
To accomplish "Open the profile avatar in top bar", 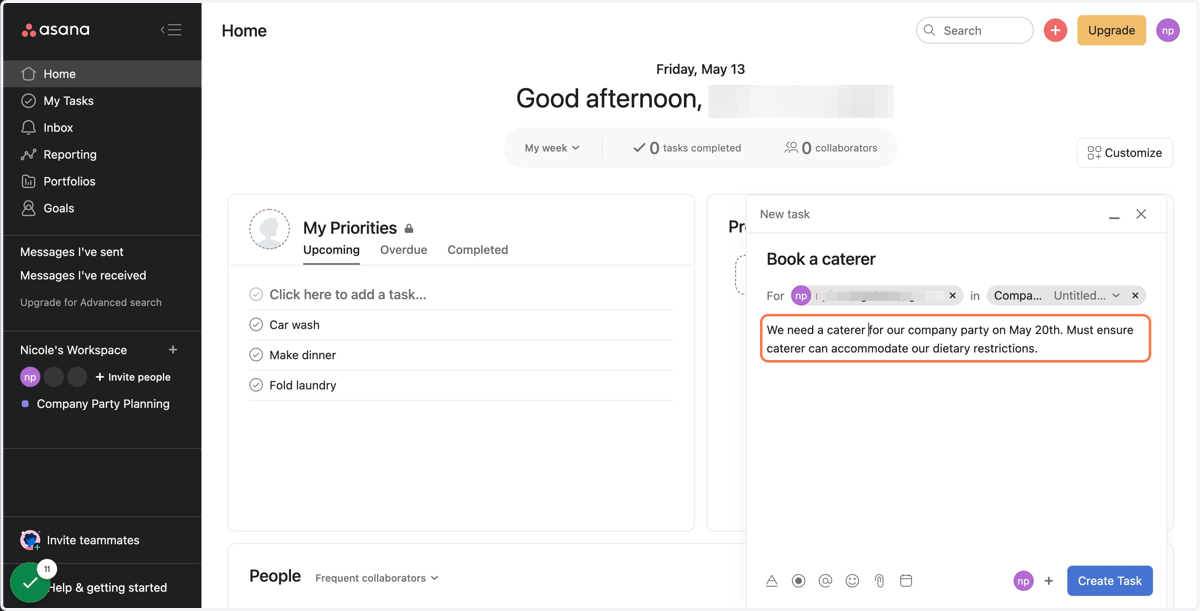I will [x=1168, y=30].
